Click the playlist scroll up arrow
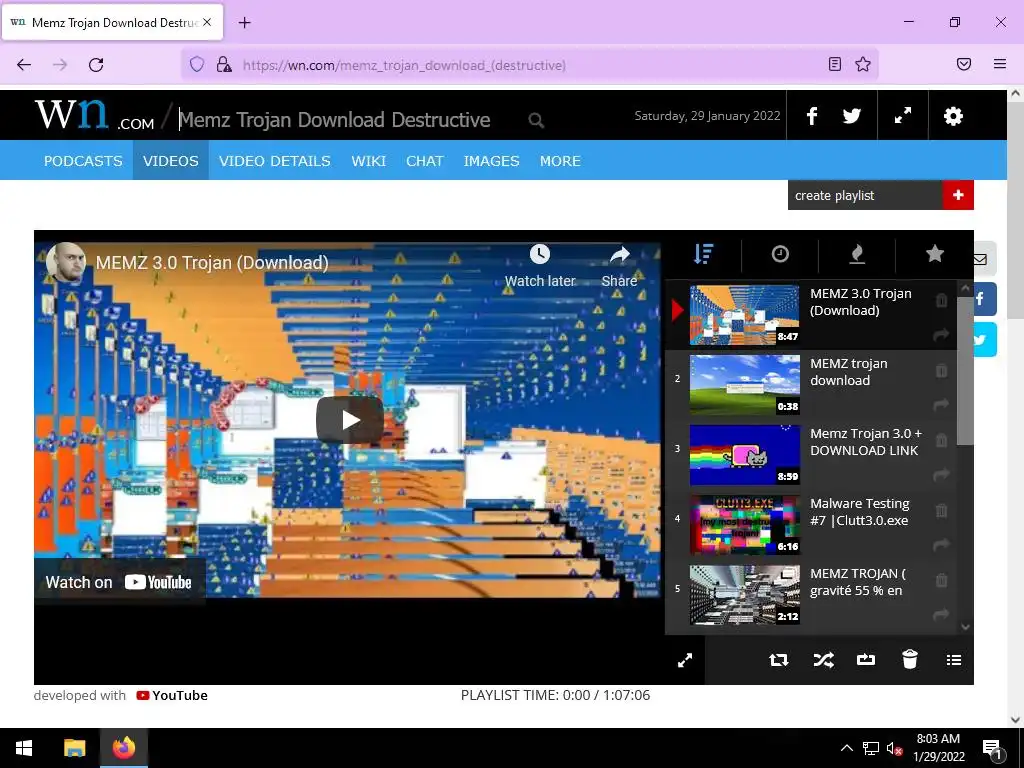Viewport: 1024px width, 768px height. (966, 288)
